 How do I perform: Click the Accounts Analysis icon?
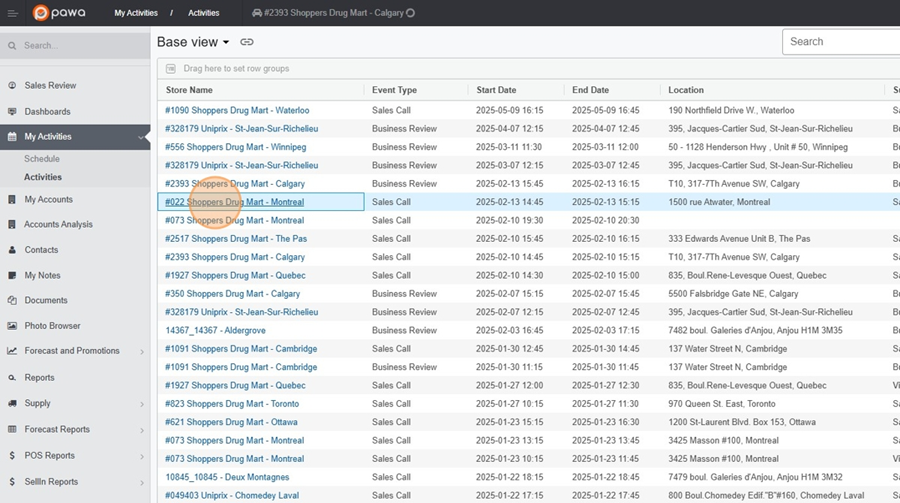tap(12, 225)
